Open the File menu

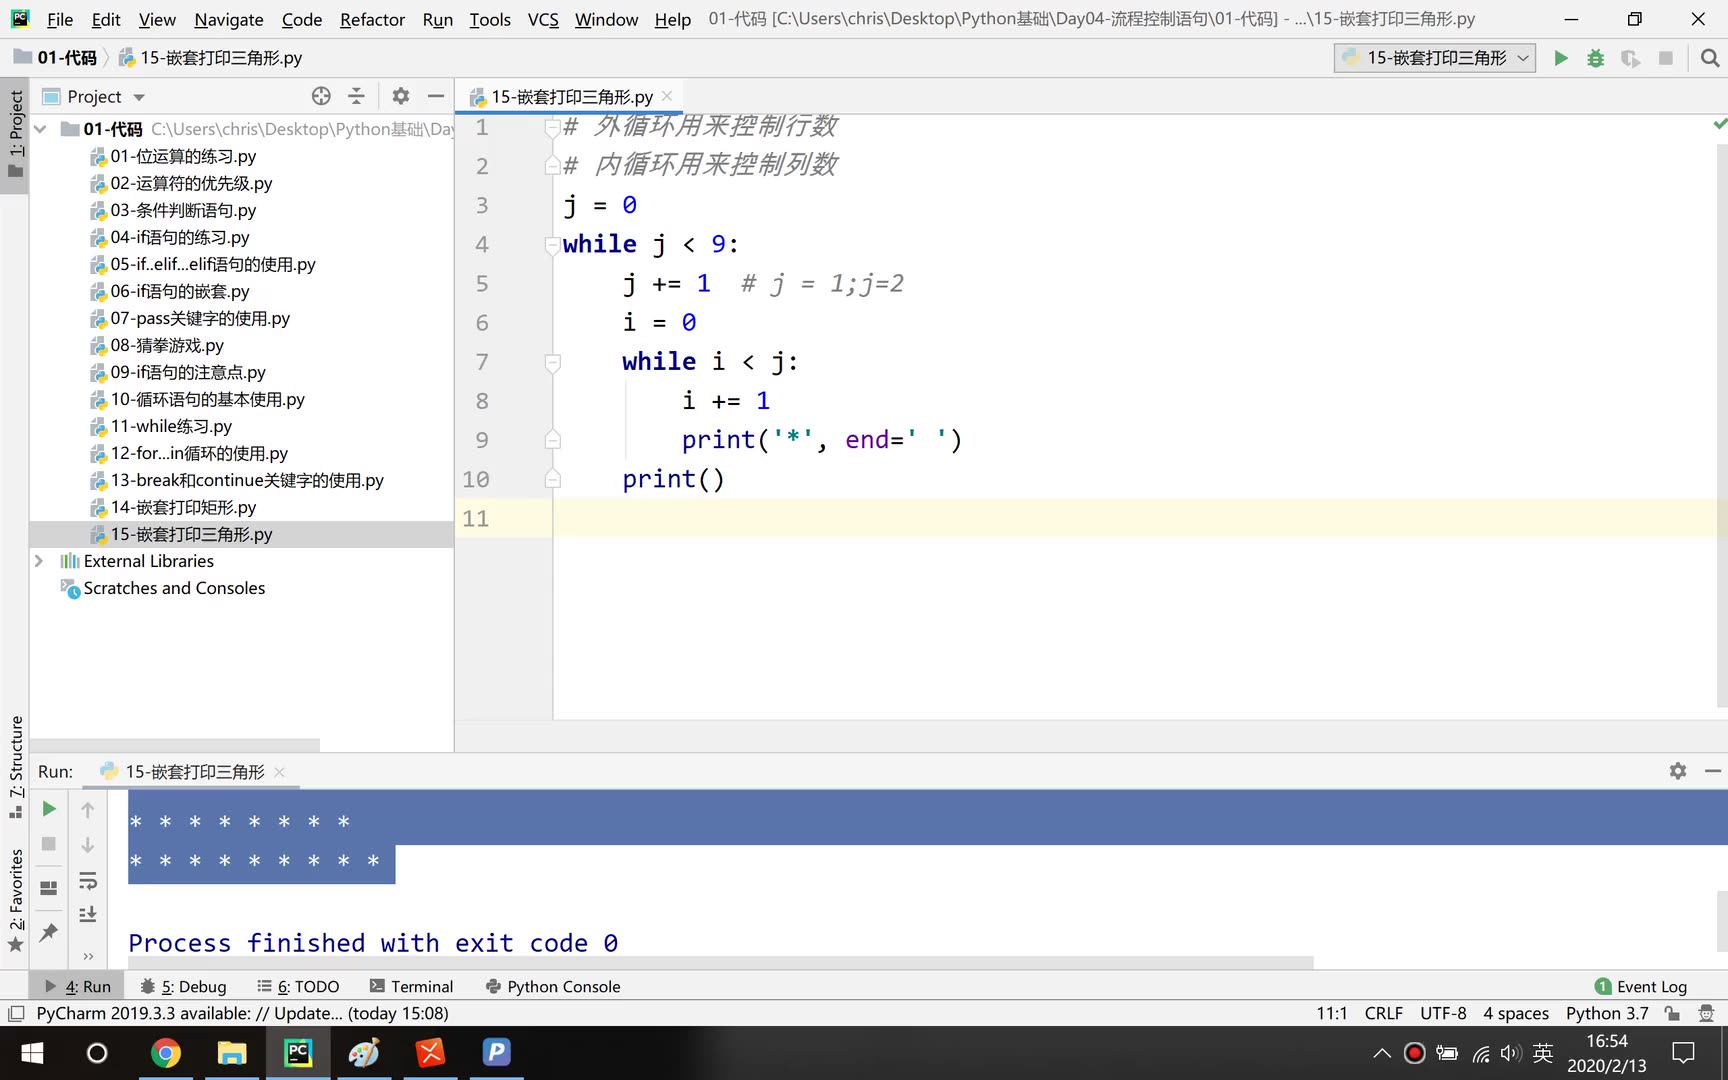point(59,19)
